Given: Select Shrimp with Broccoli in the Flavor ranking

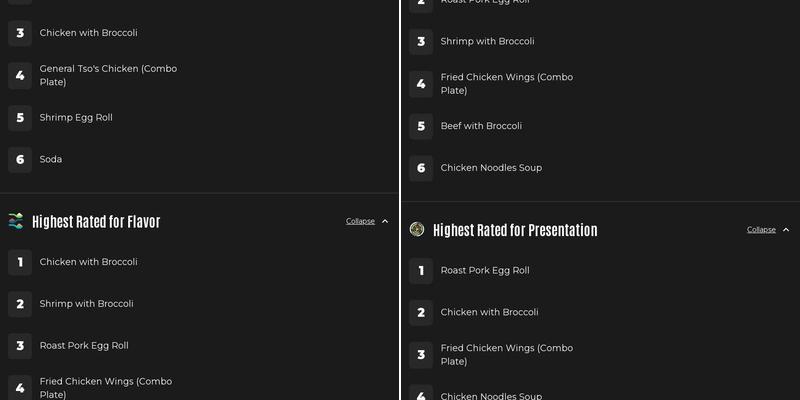Looking at the screenshot, I should click(86, 304).
